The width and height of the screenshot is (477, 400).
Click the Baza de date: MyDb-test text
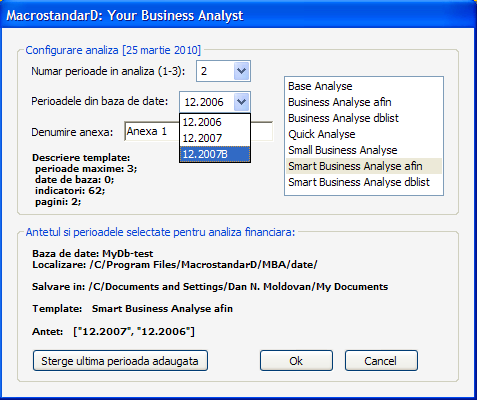[93, 254]
